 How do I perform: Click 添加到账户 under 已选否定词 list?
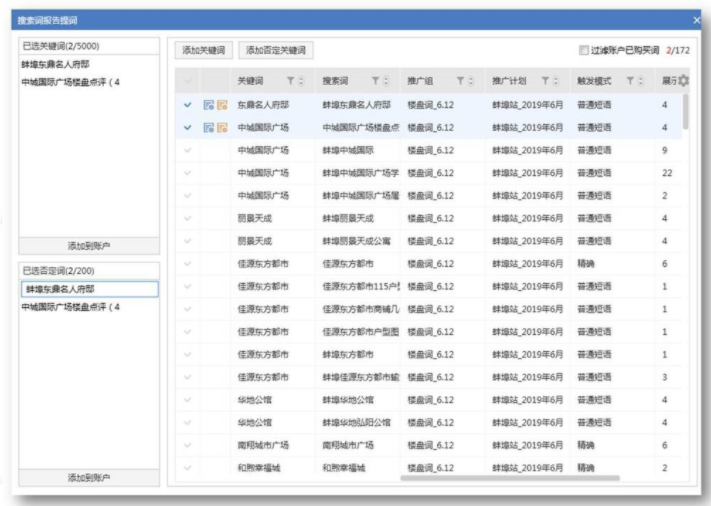(89, 477)
